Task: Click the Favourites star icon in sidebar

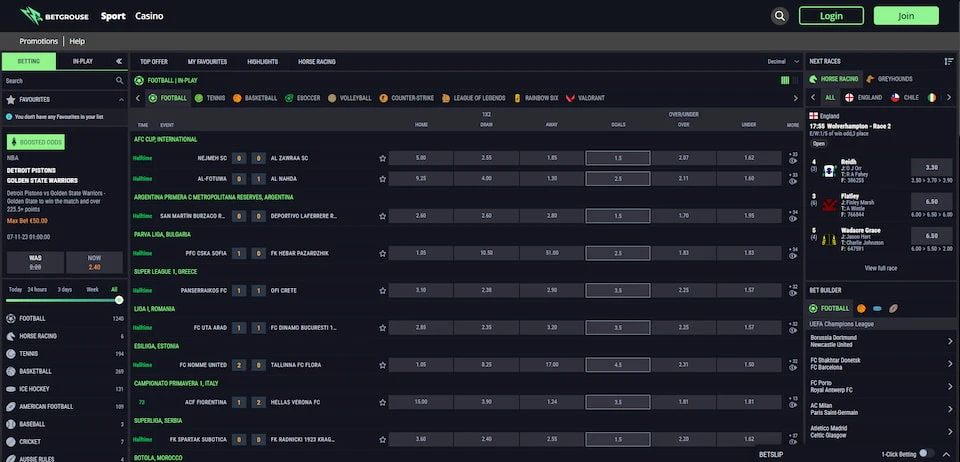Action: [10, 99]
